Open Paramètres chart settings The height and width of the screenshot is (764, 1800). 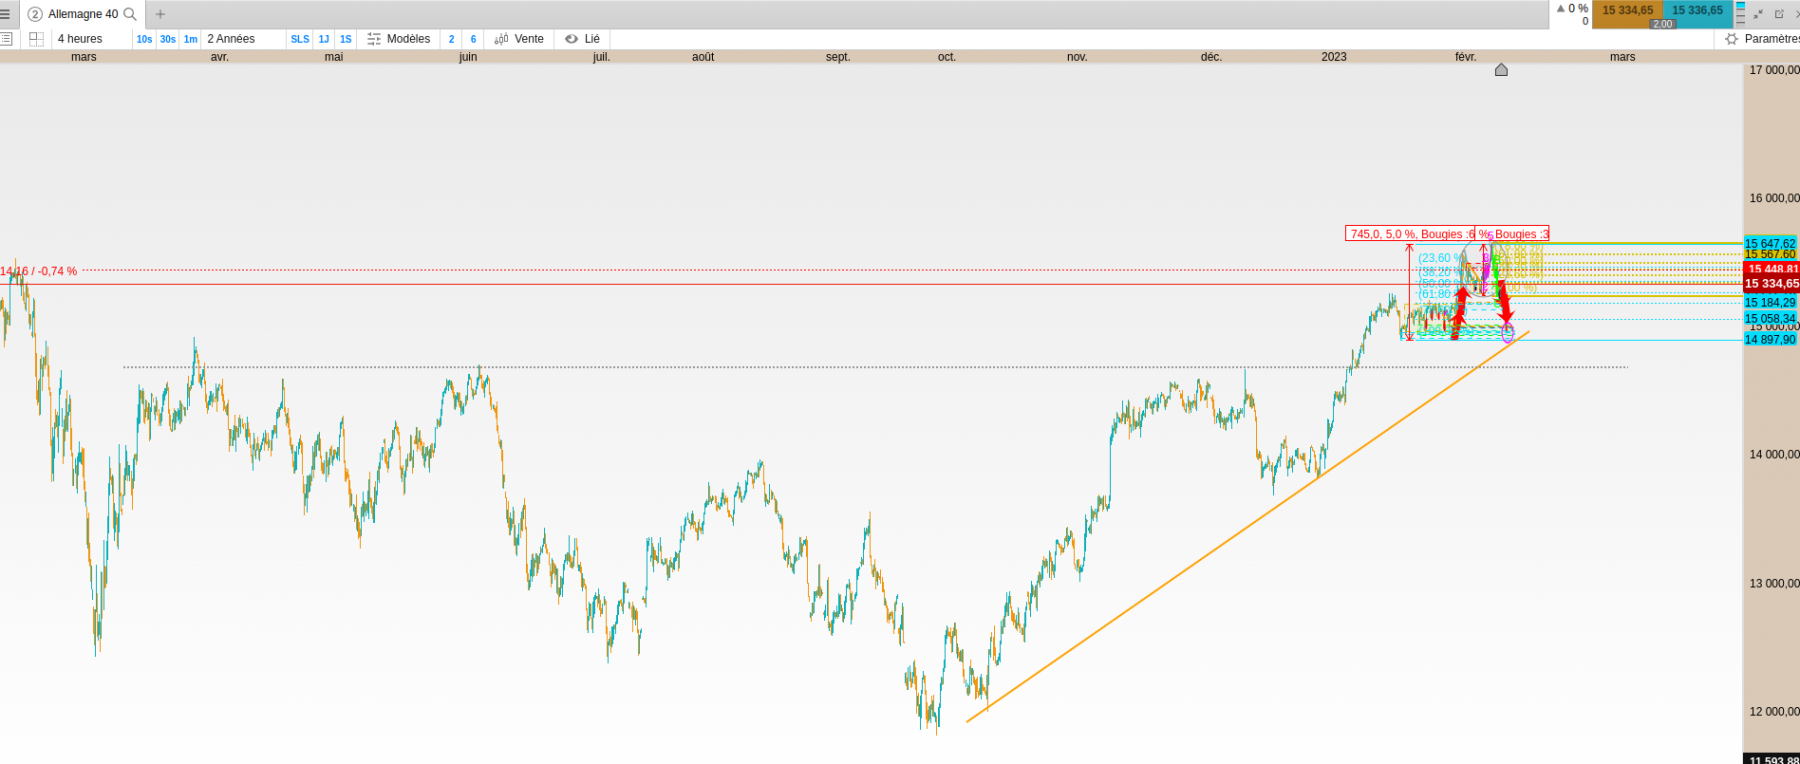(x=1762, y=39)
